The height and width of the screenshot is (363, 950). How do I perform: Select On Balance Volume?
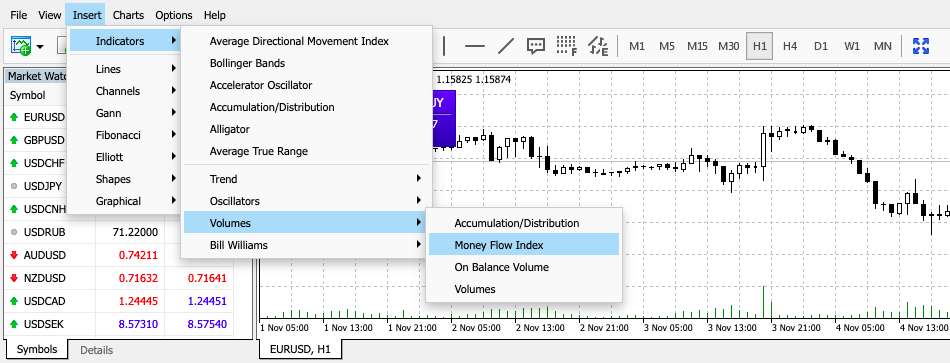(524, 267)
